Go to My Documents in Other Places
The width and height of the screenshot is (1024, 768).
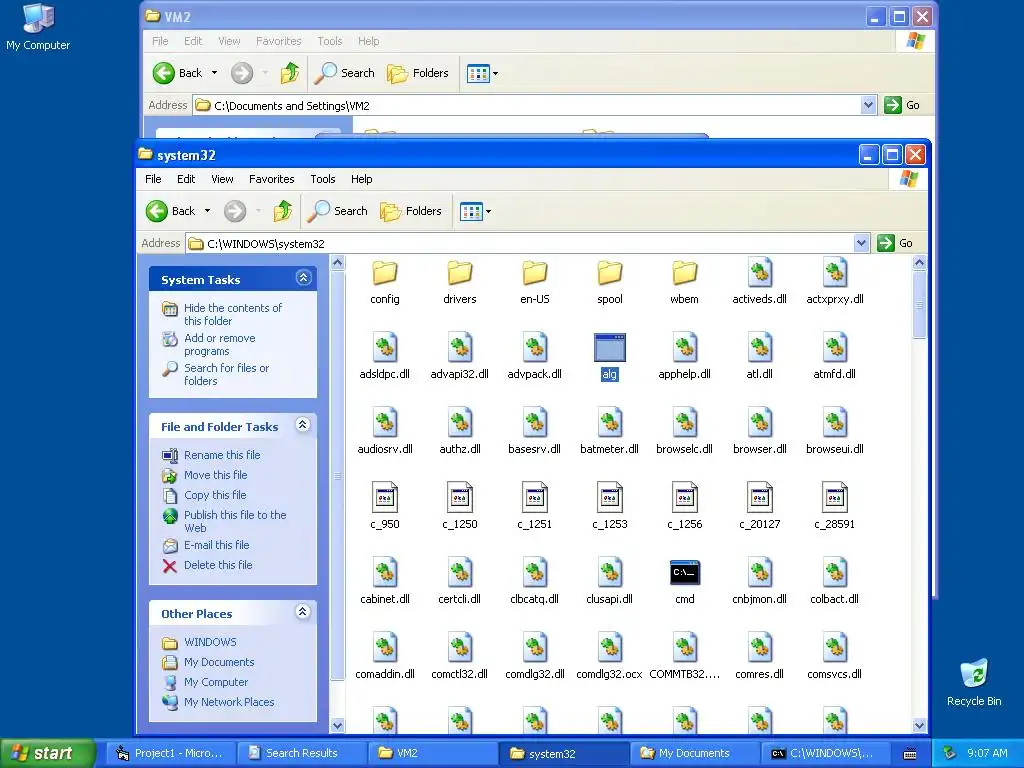pos(219,662)
